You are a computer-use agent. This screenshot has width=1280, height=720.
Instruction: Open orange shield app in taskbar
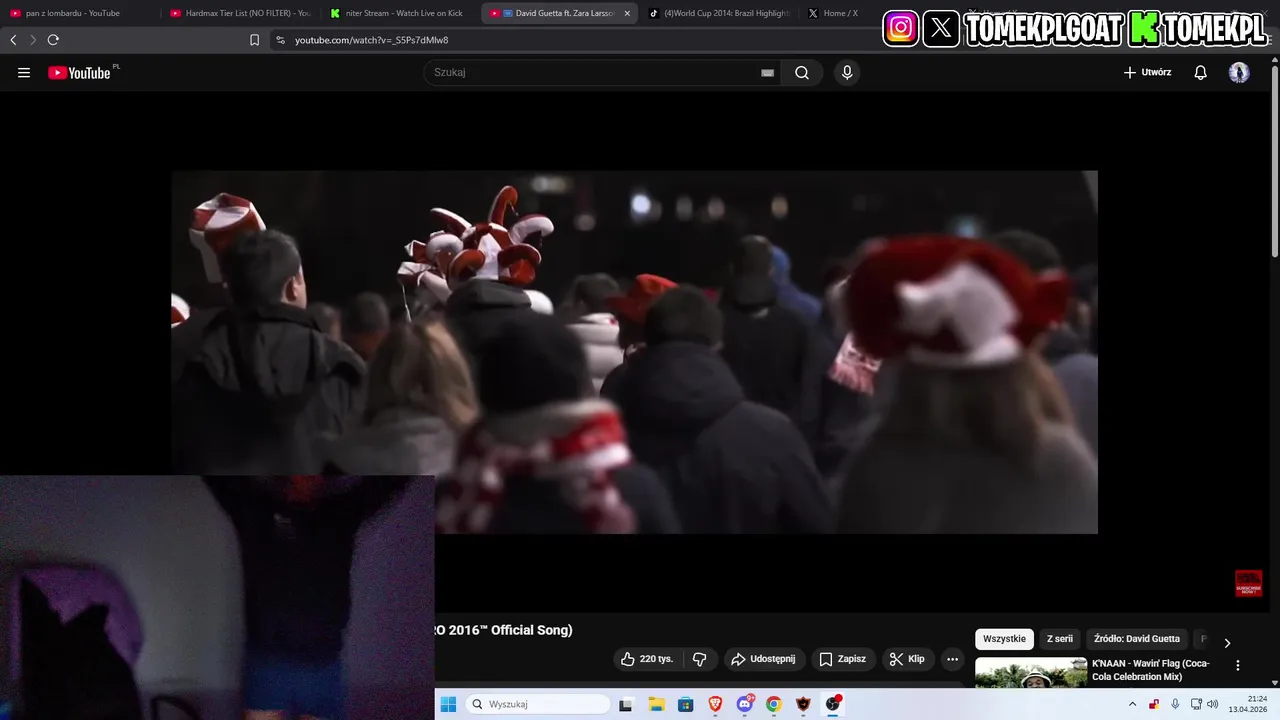pos(803,704)
